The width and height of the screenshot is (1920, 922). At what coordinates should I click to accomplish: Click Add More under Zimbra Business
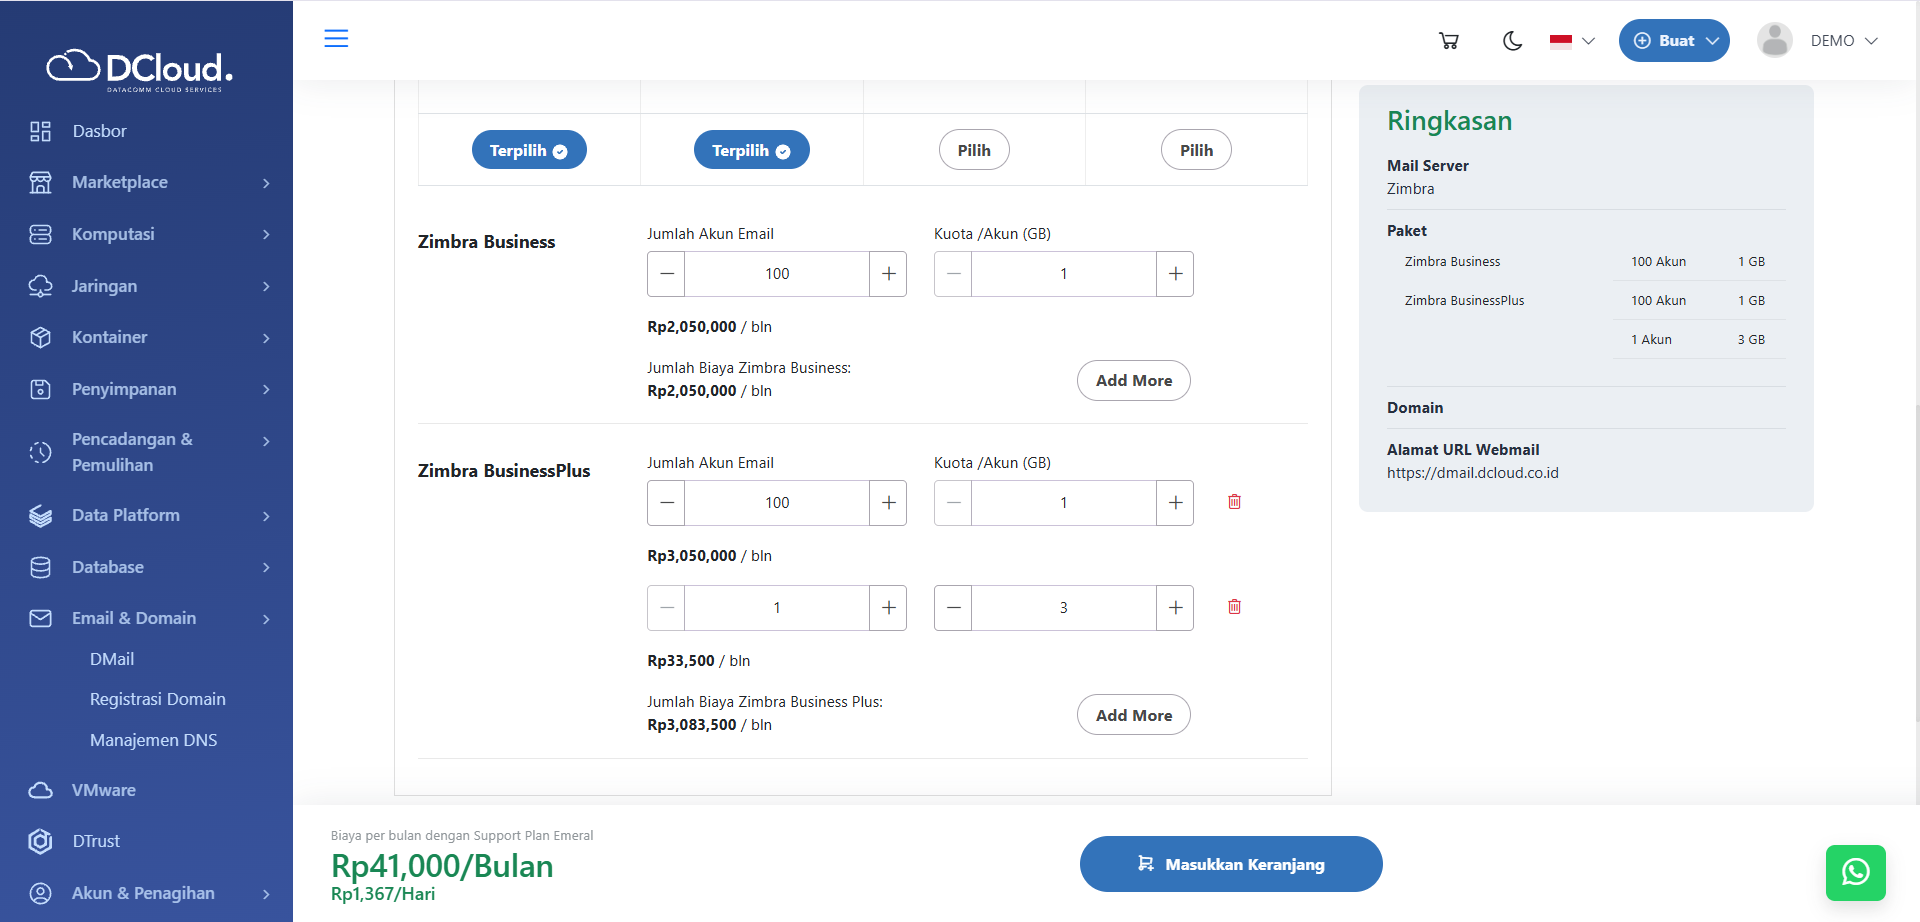click(x=1133, y=380)
